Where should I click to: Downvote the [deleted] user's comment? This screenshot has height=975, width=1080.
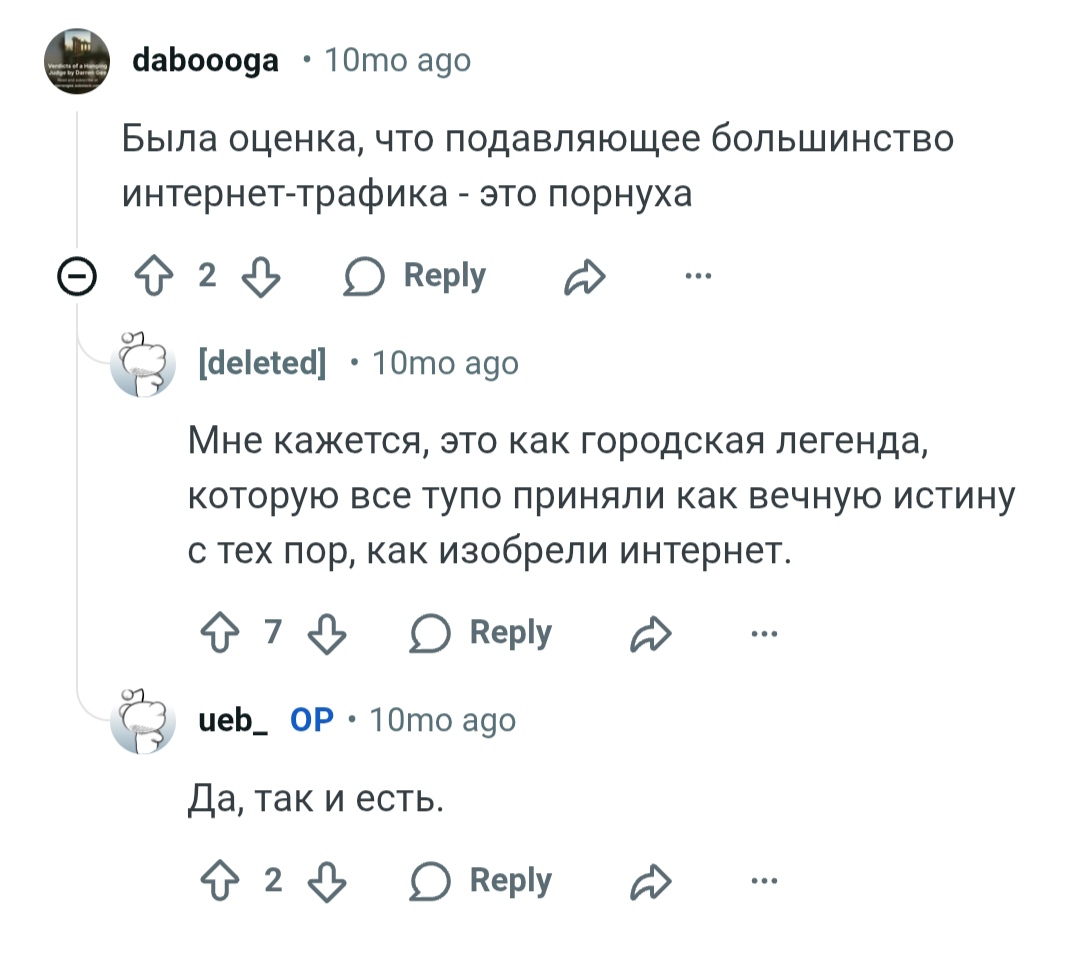click(x=325, y=634)
